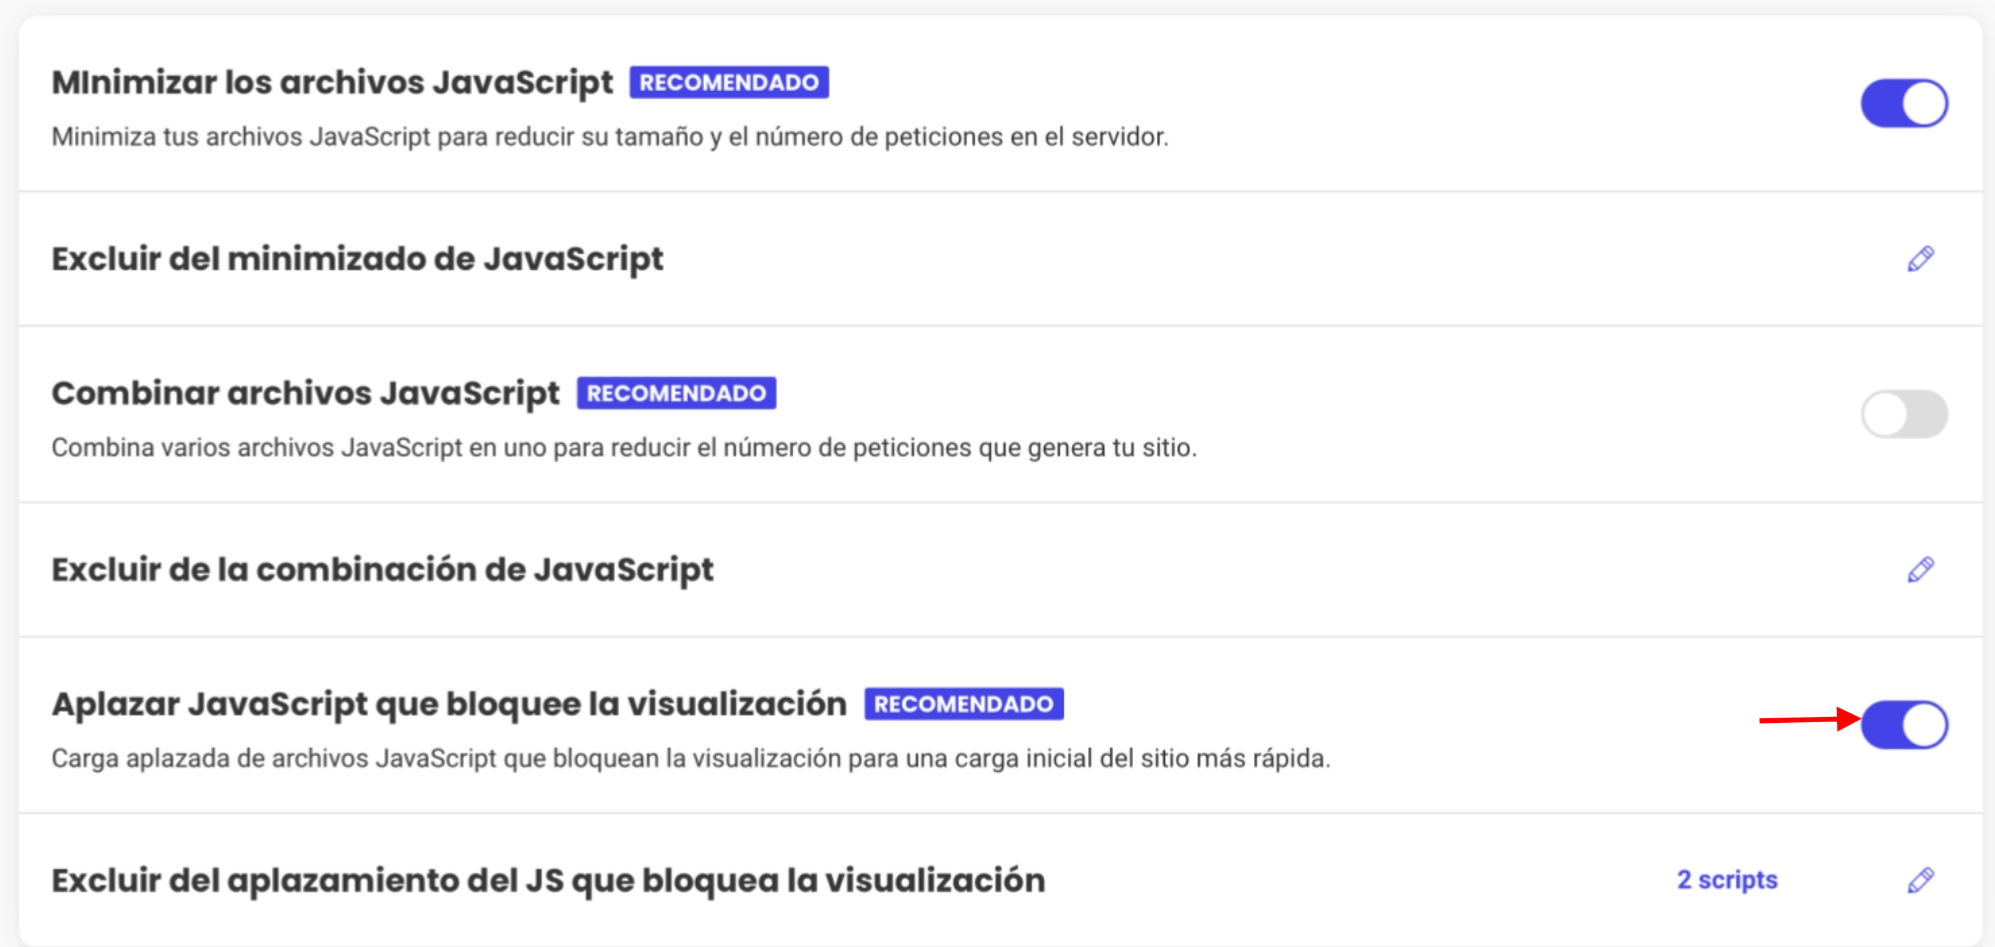Open pencil editor for Excluir del aplazamiento del JS
The width and height of the screenshot is (1995, 947).
1920,880
